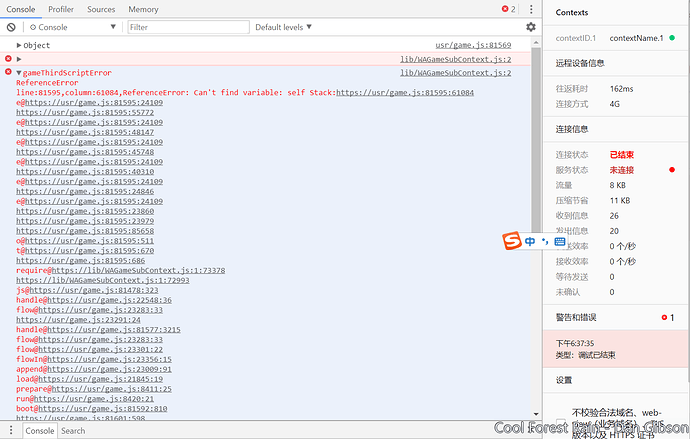Click the error count badge
690x439 pixels.
pyautogui.click(x=509, y=9)
